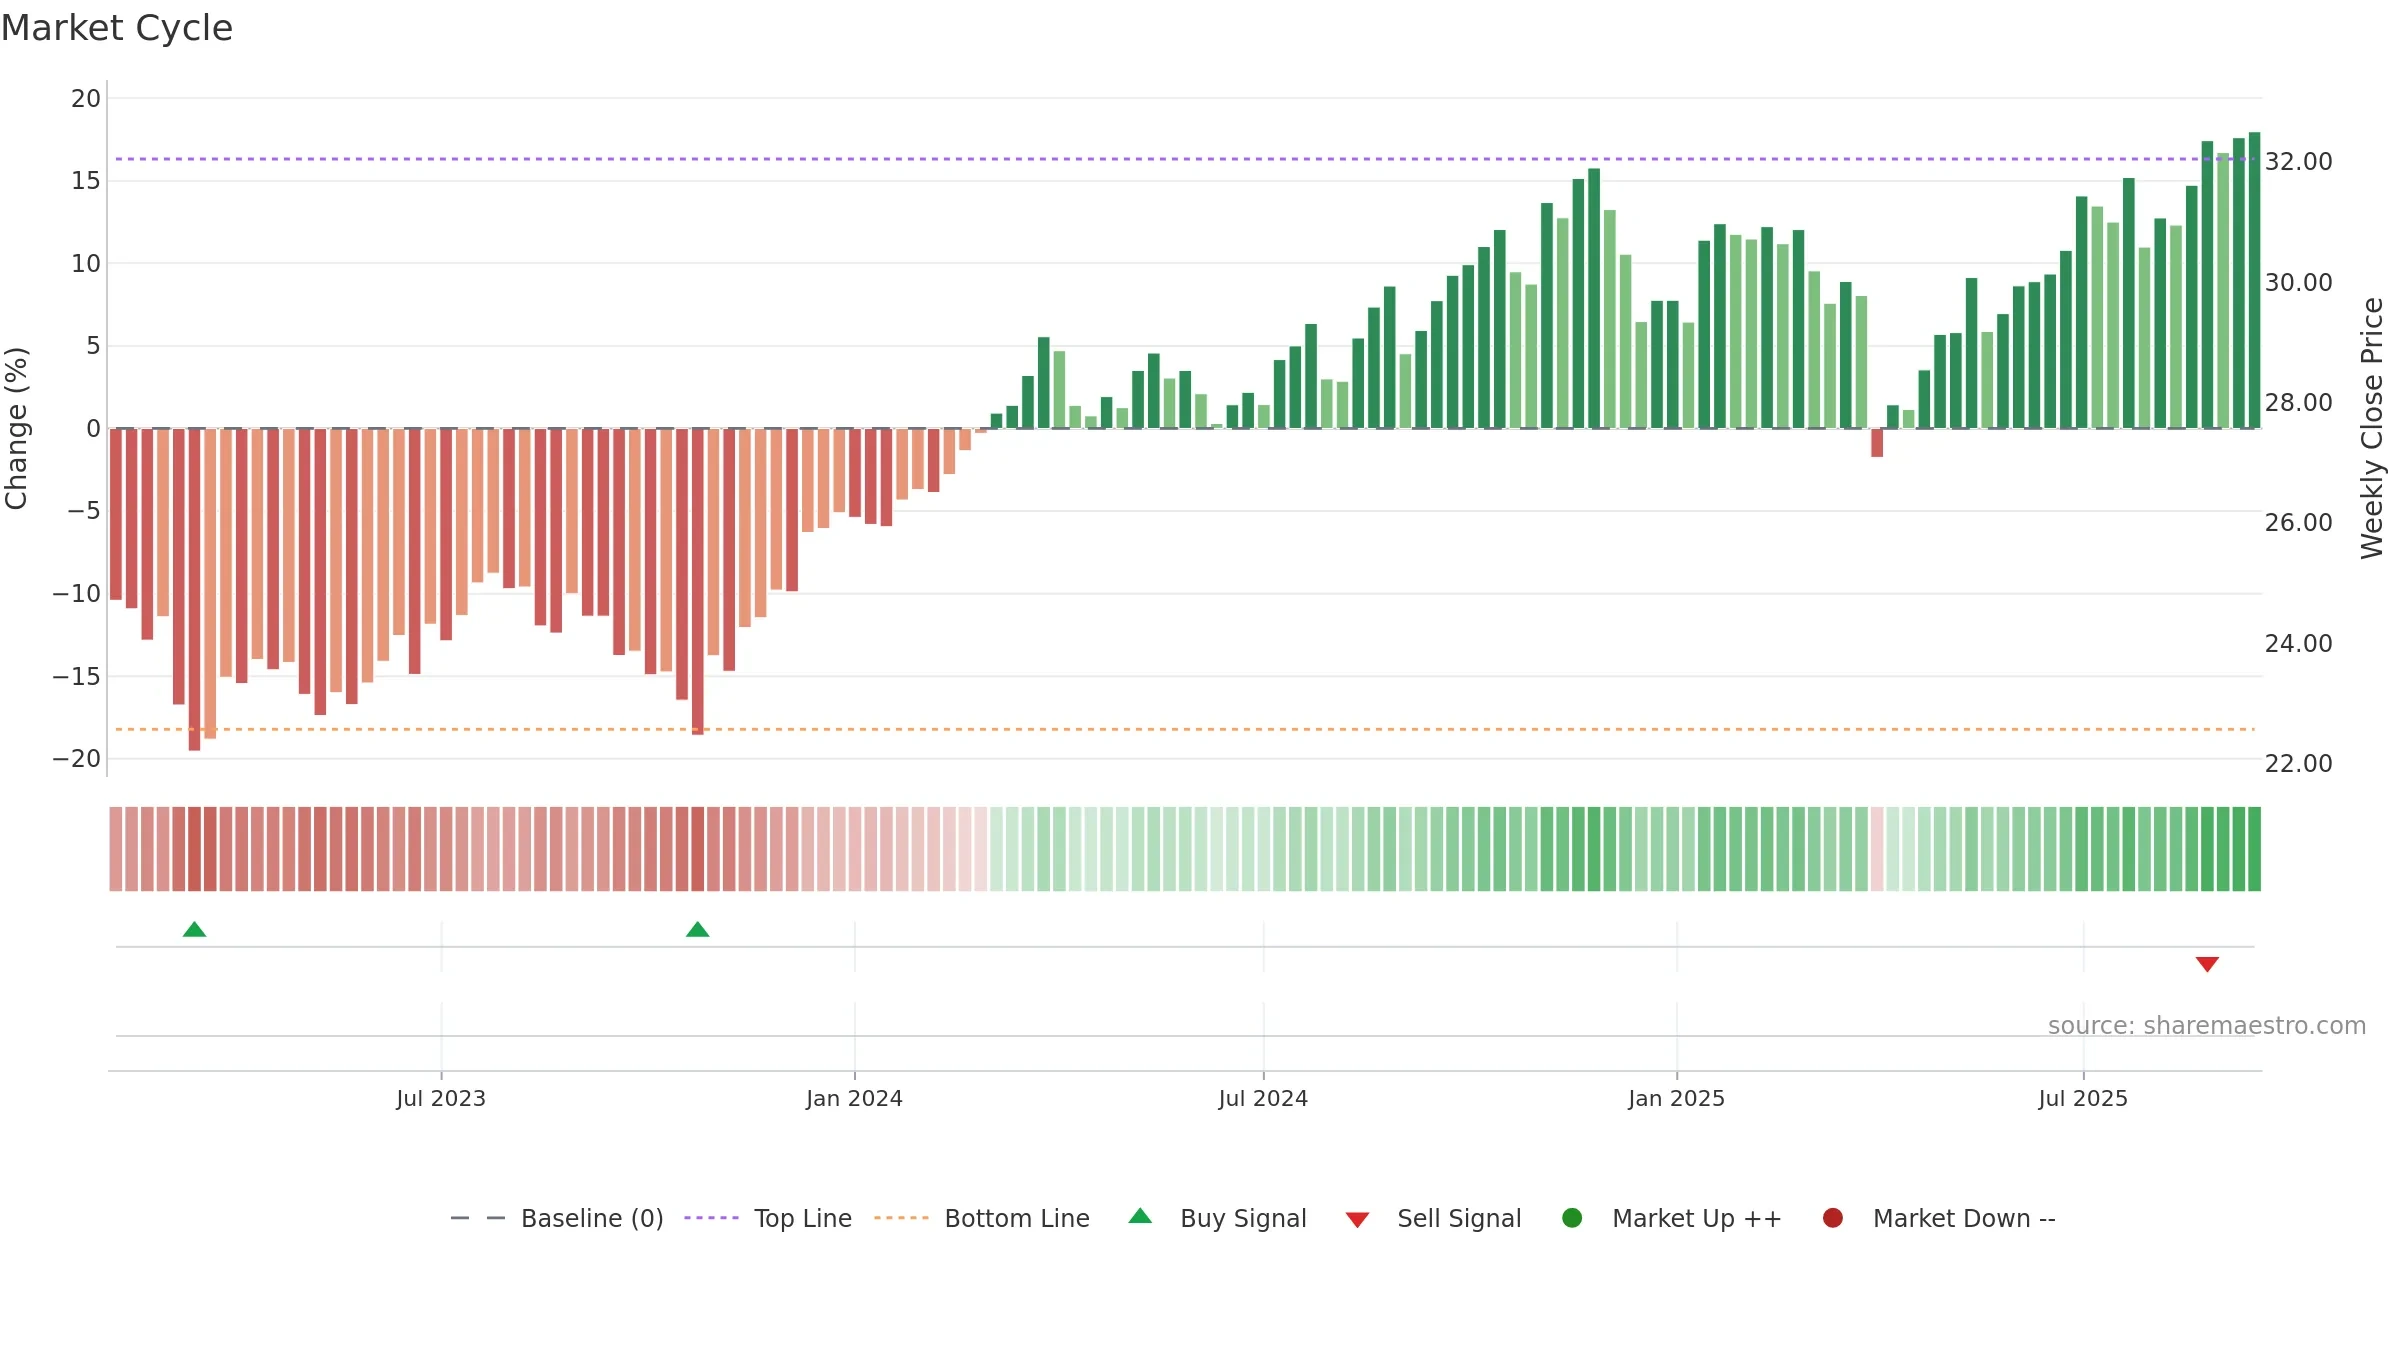Click the single red bar in early 2025
This screenshot has height=1350, width=2400.
1877,443
